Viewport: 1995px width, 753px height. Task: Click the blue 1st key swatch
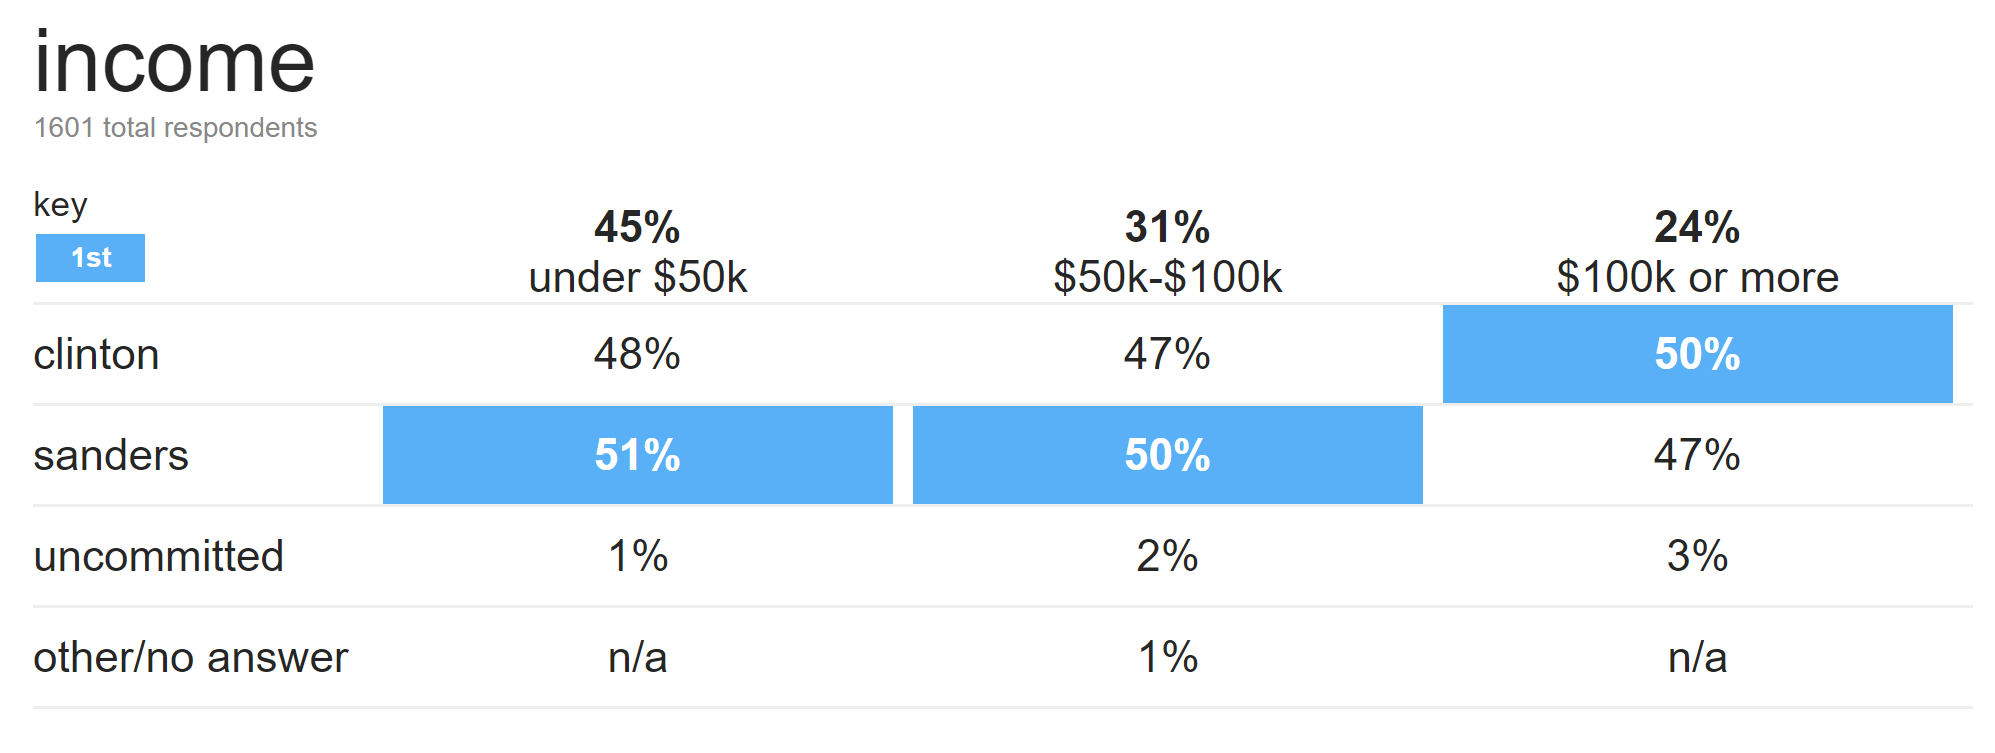coord(90,258)
